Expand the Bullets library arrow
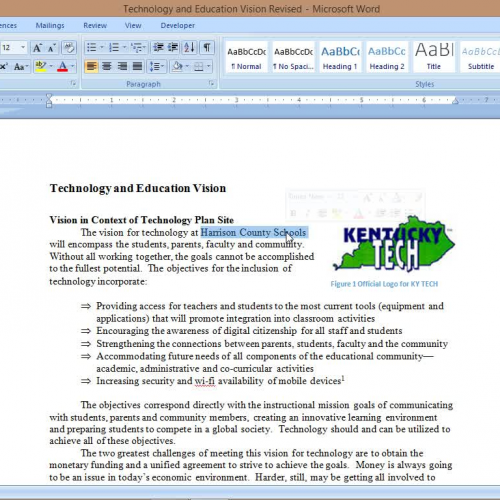Viewport: 500px width, 500px height. tap(102, 48)
